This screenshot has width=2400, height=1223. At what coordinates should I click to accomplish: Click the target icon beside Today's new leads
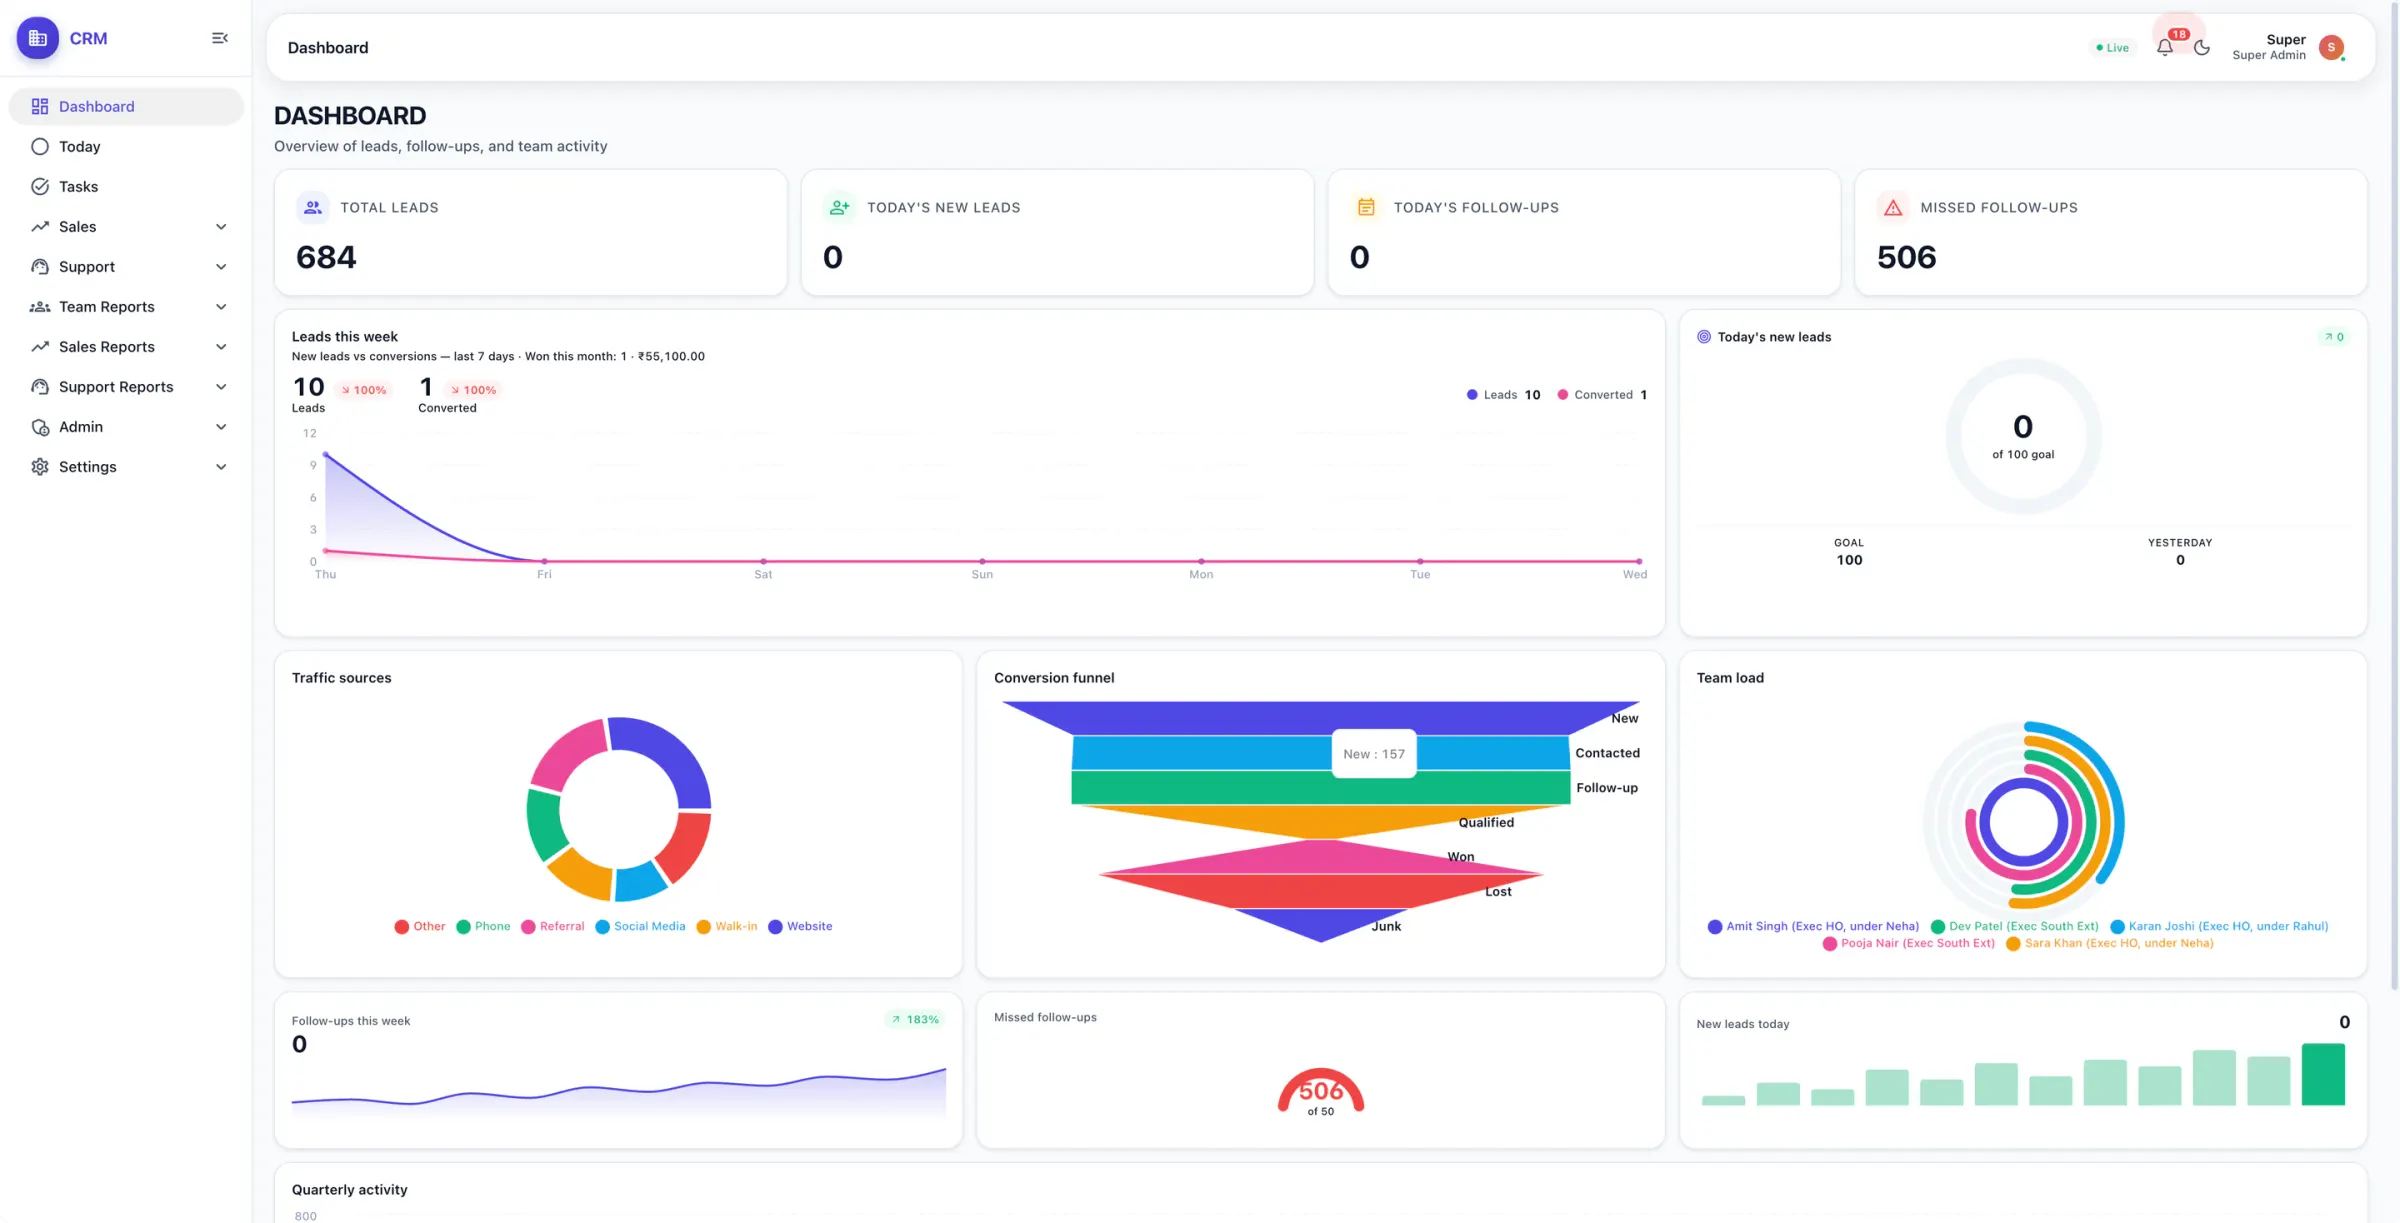(1704, 337)
